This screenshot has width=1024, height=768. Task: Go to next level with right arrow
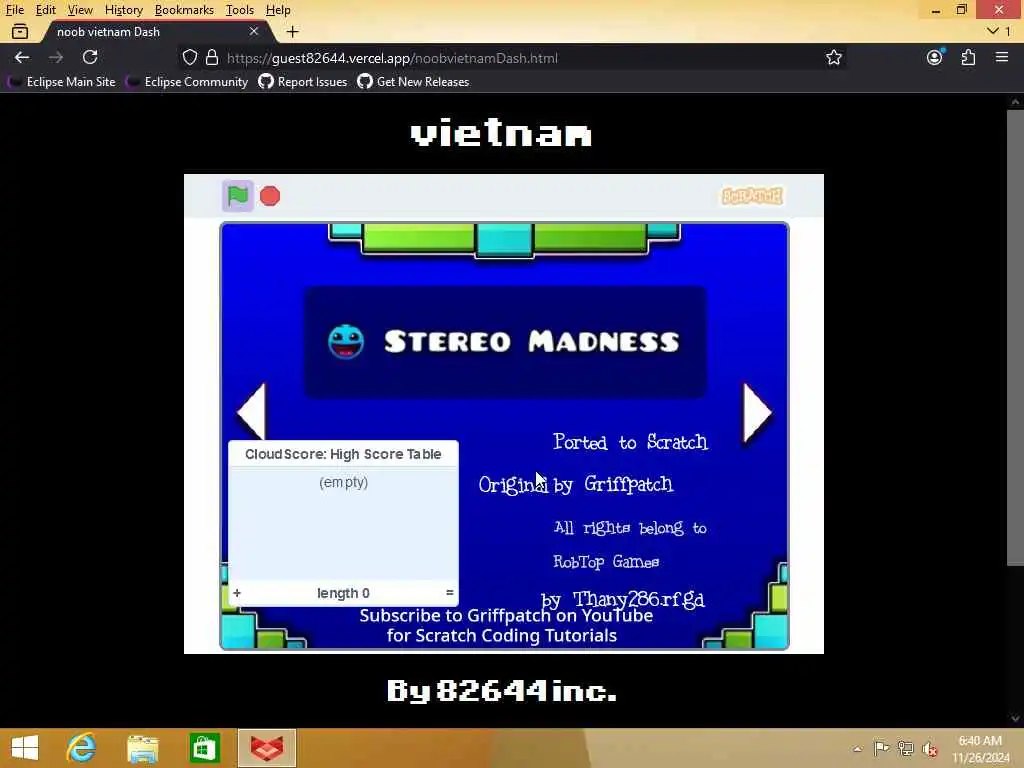click(x=758, y=411)
